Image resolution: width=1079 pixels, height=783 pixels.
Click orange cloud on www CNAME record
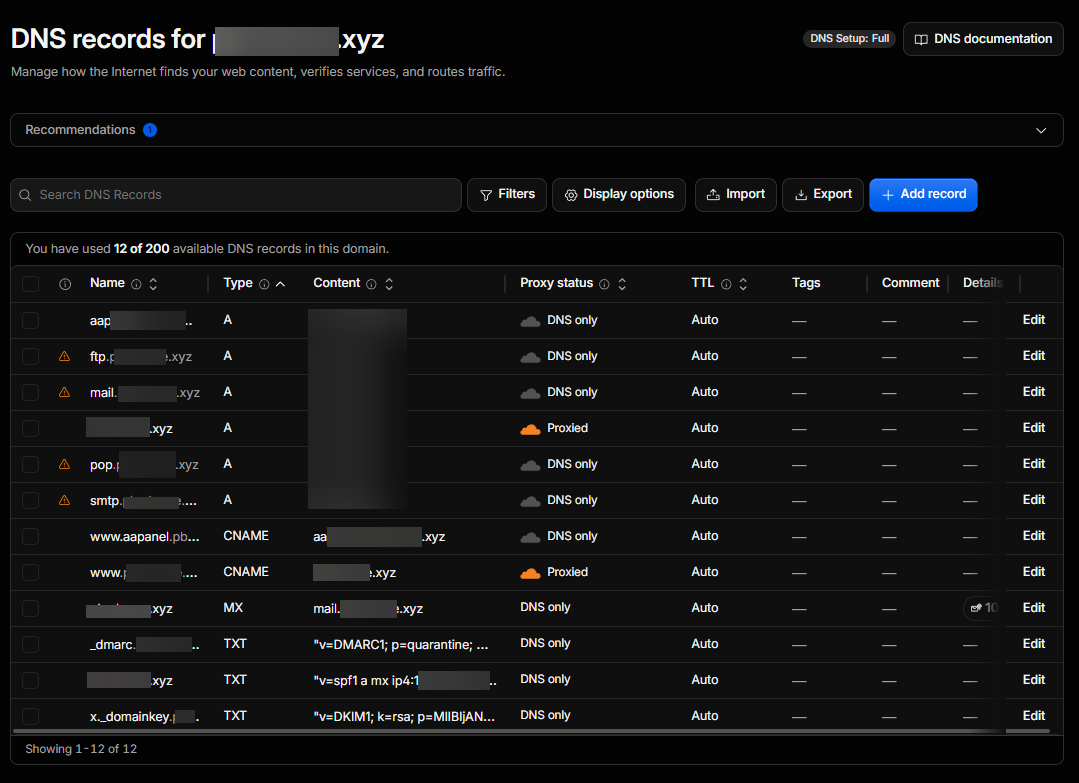point(530,572)
